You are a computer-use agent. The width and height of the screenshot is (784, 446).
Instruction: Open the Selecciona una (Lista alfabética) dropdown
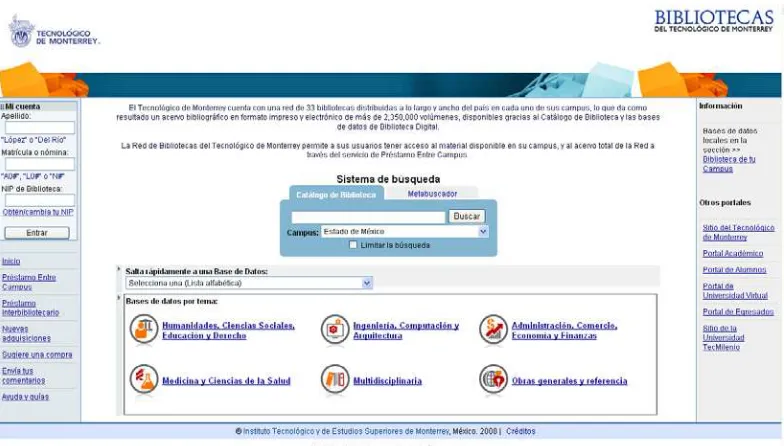click(249, 283)
